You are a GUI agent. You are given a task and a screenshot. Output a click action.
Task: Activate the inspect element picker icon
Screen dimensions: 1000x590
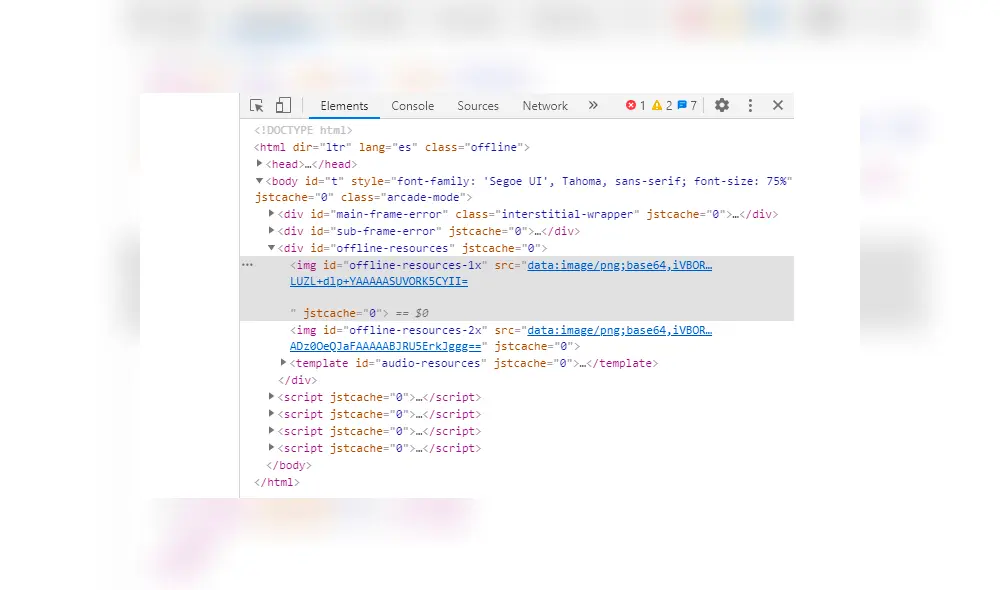coord(257,106)
